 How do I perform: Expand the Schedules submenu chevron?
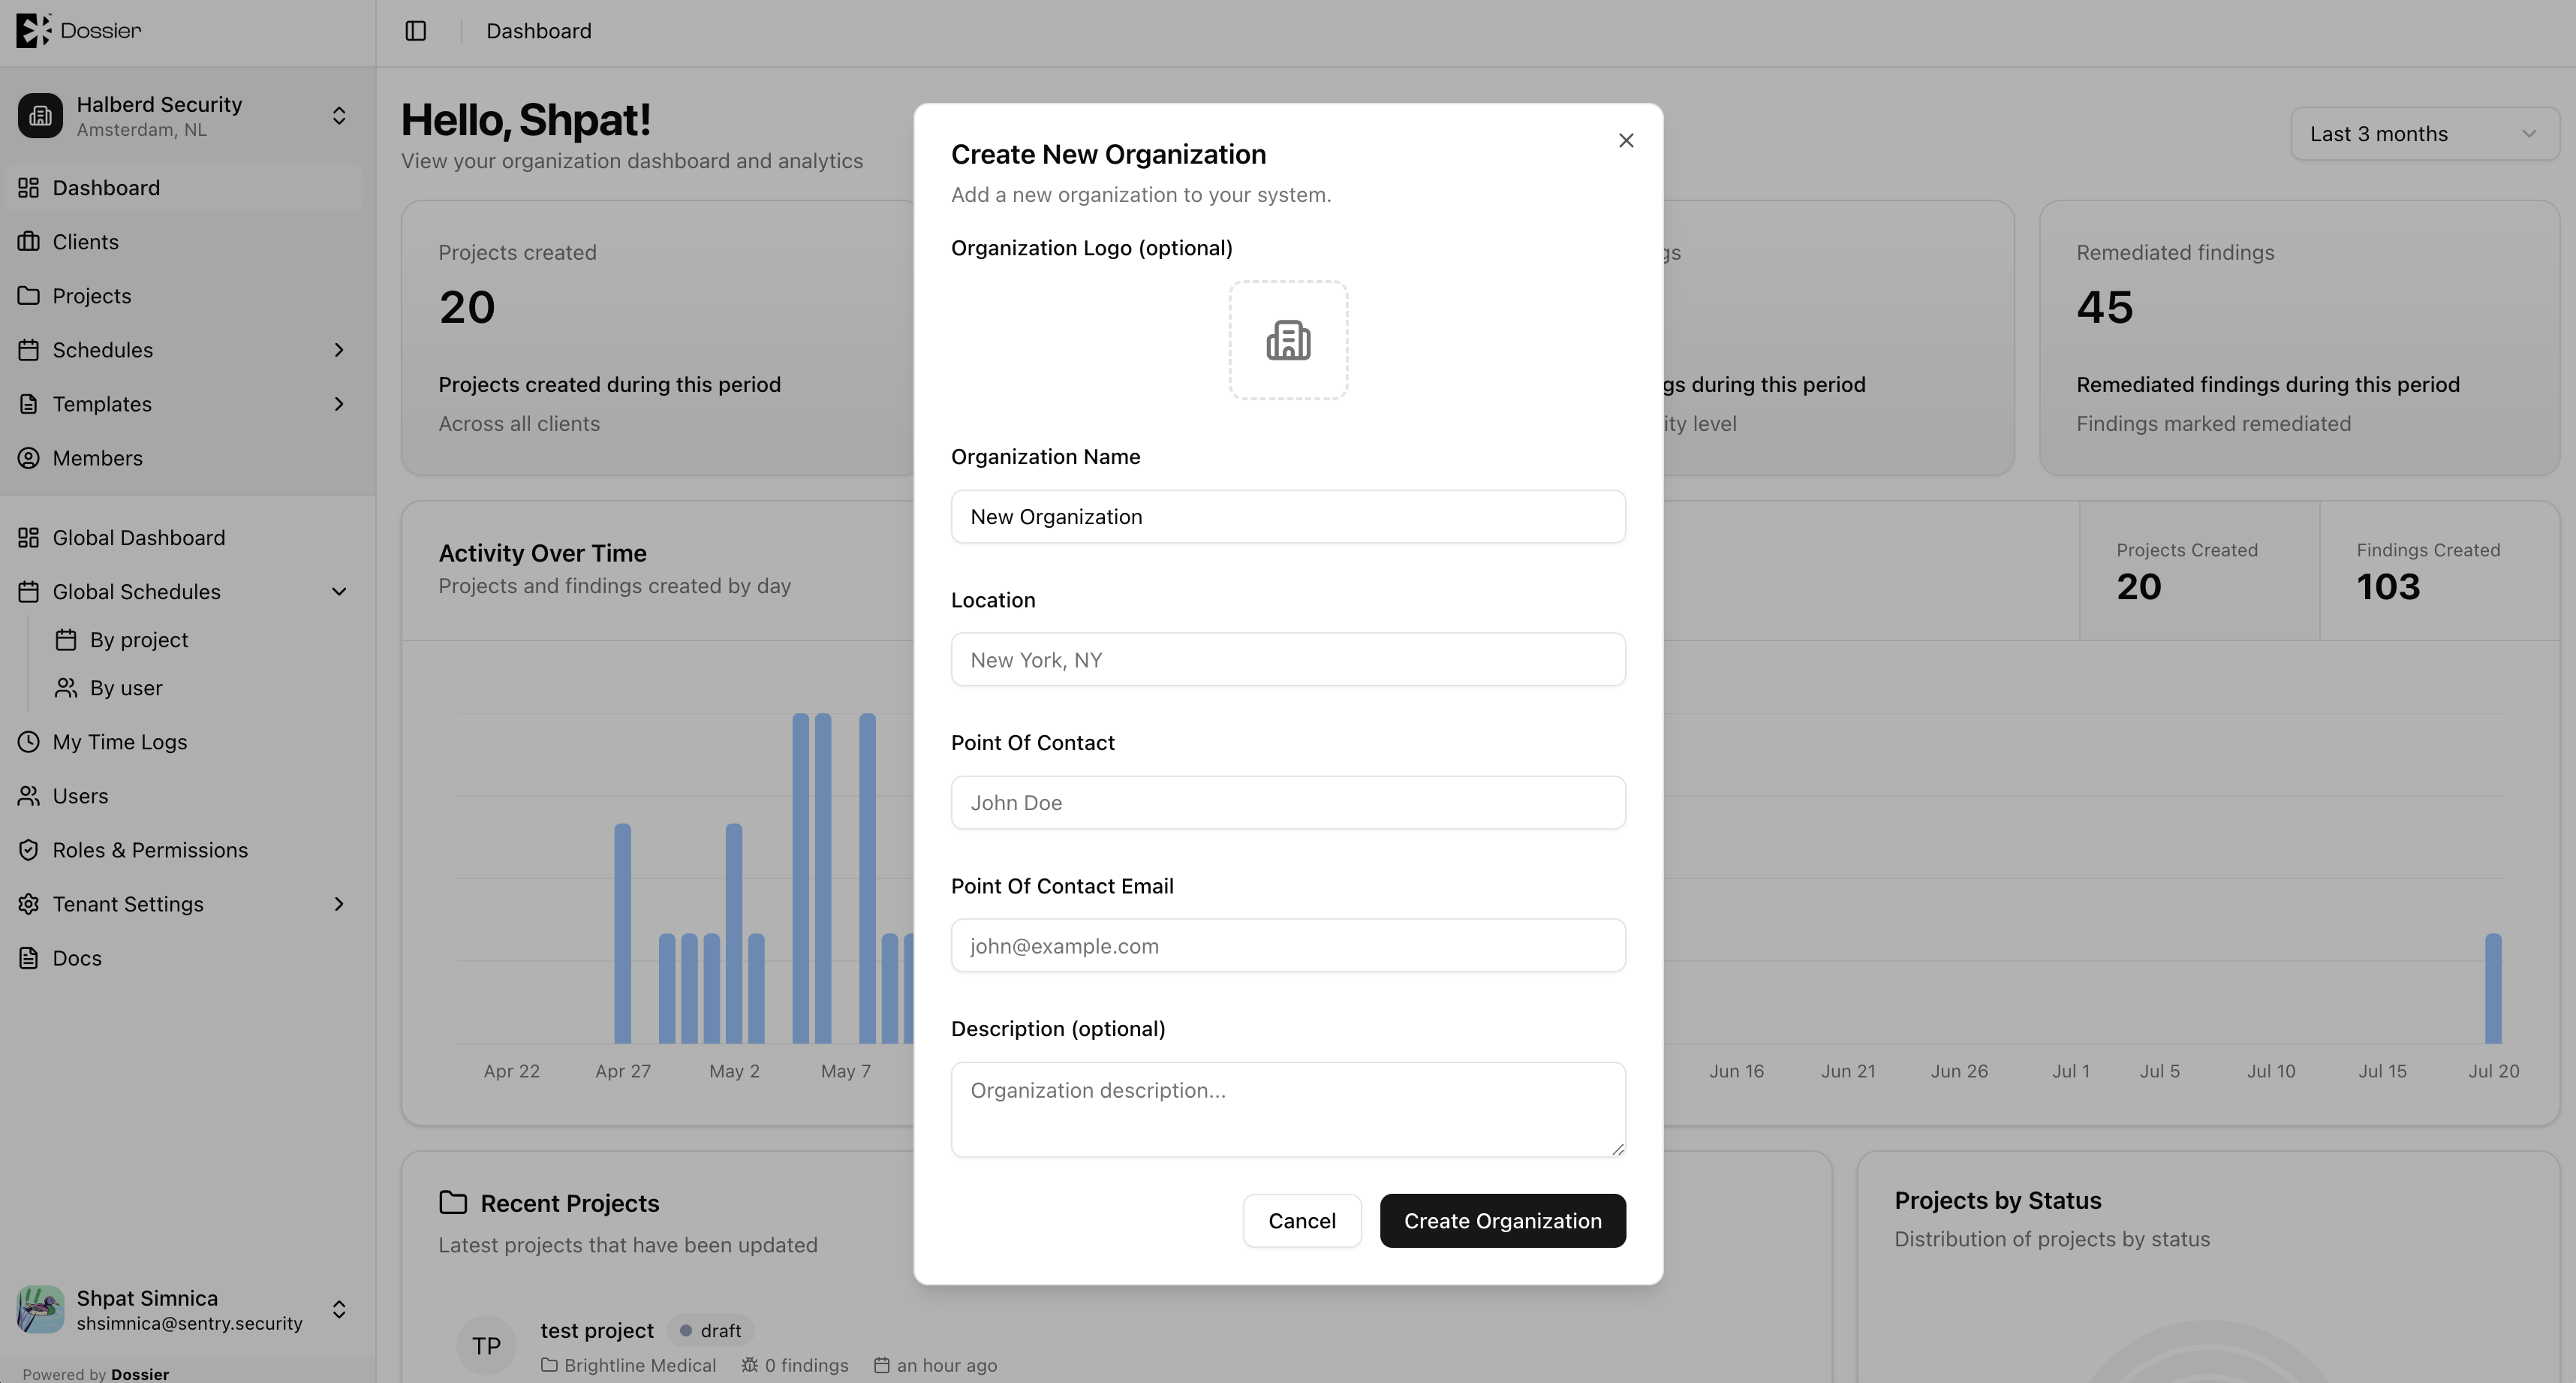339,350
